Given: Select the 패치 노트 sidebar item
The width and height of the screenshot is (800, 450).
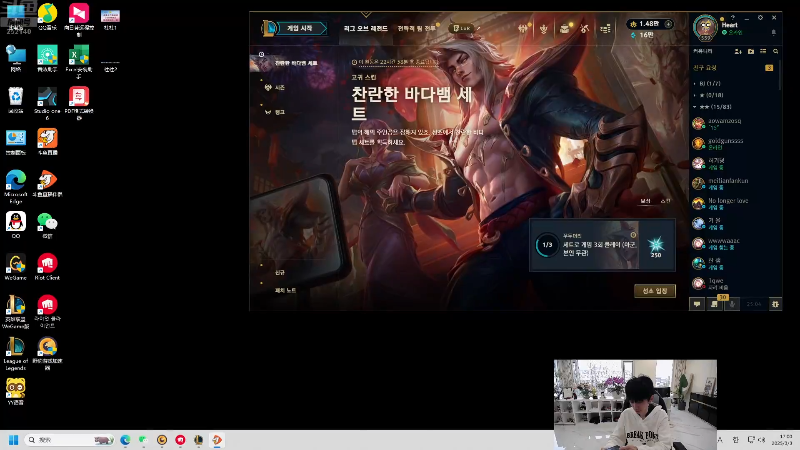Looking at the screenshot, I should 285,290.
